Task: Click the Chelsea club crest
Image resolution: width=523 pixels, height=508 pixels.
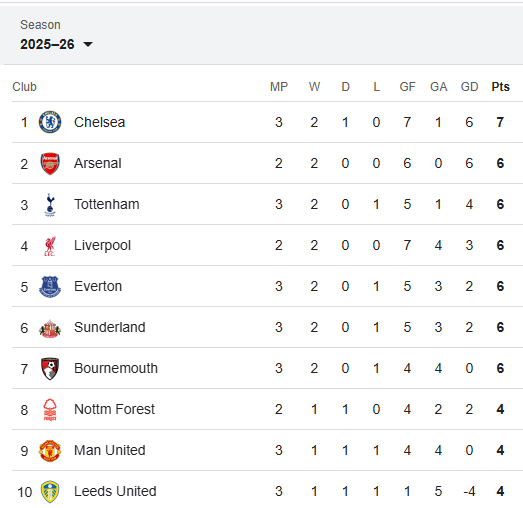Action: 50,122
